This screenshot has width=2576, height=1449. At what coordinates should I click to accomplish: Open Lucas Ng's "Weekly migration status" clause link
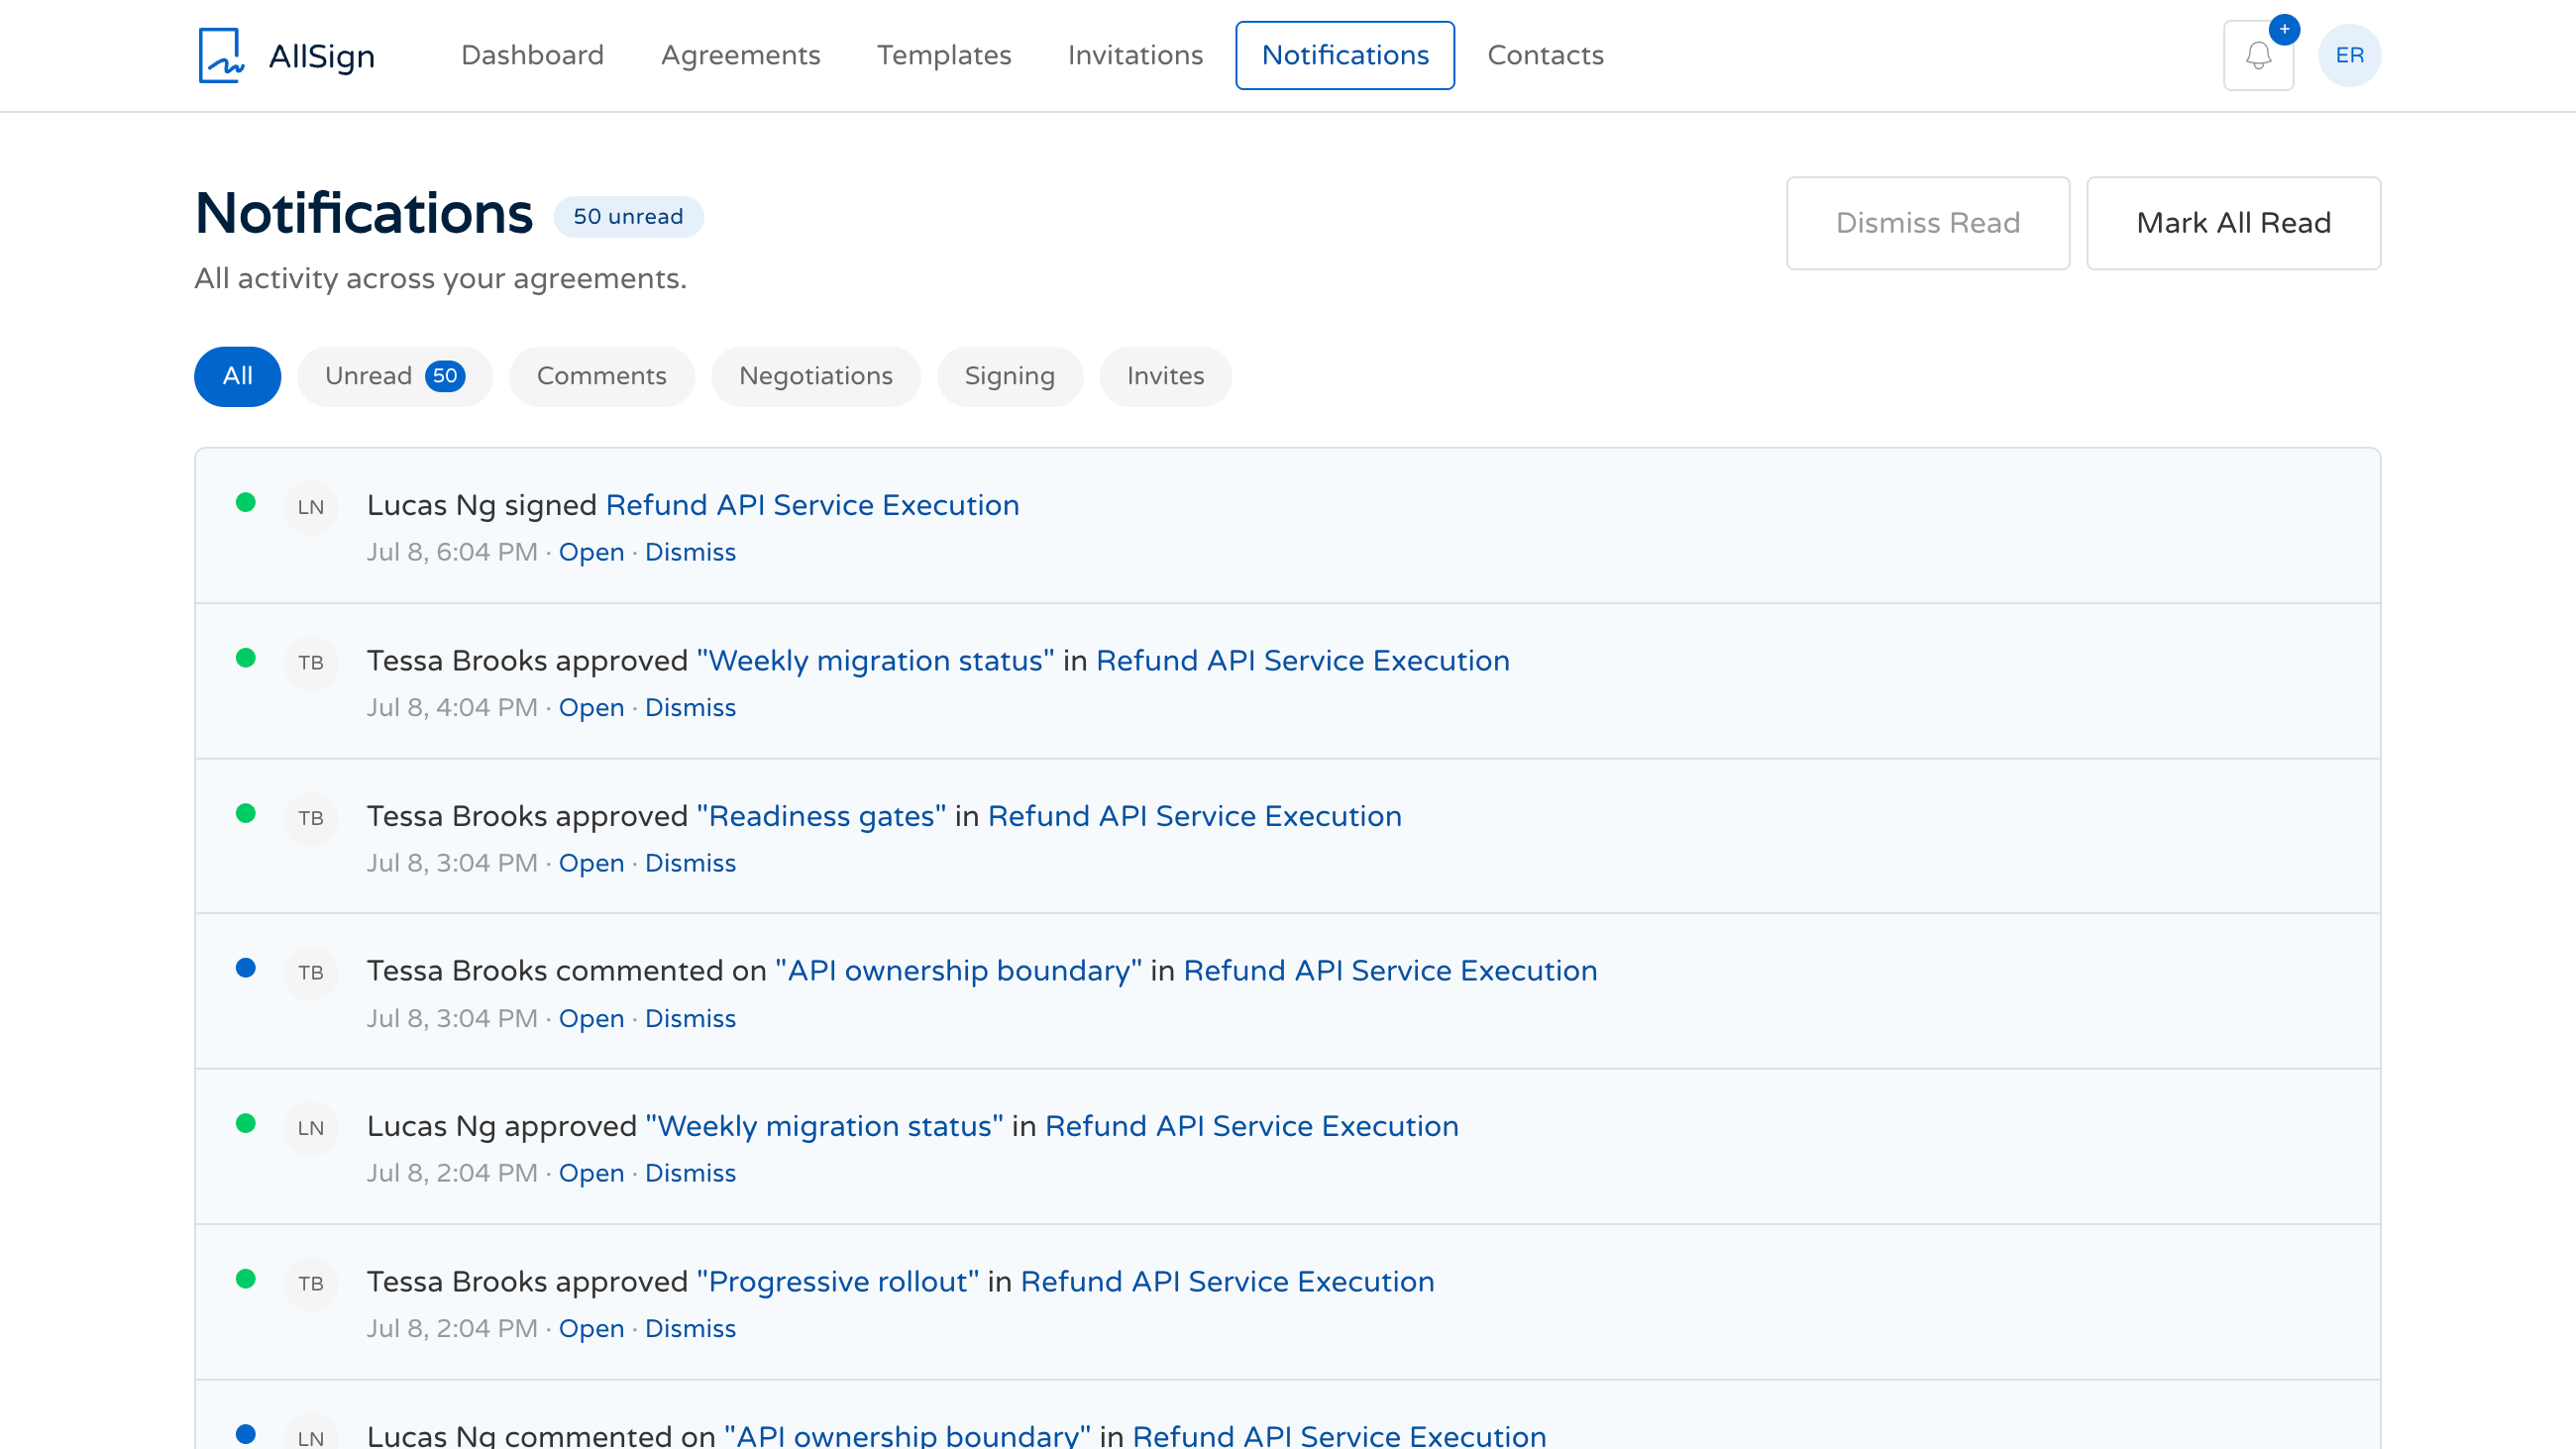click(824, 1126)
